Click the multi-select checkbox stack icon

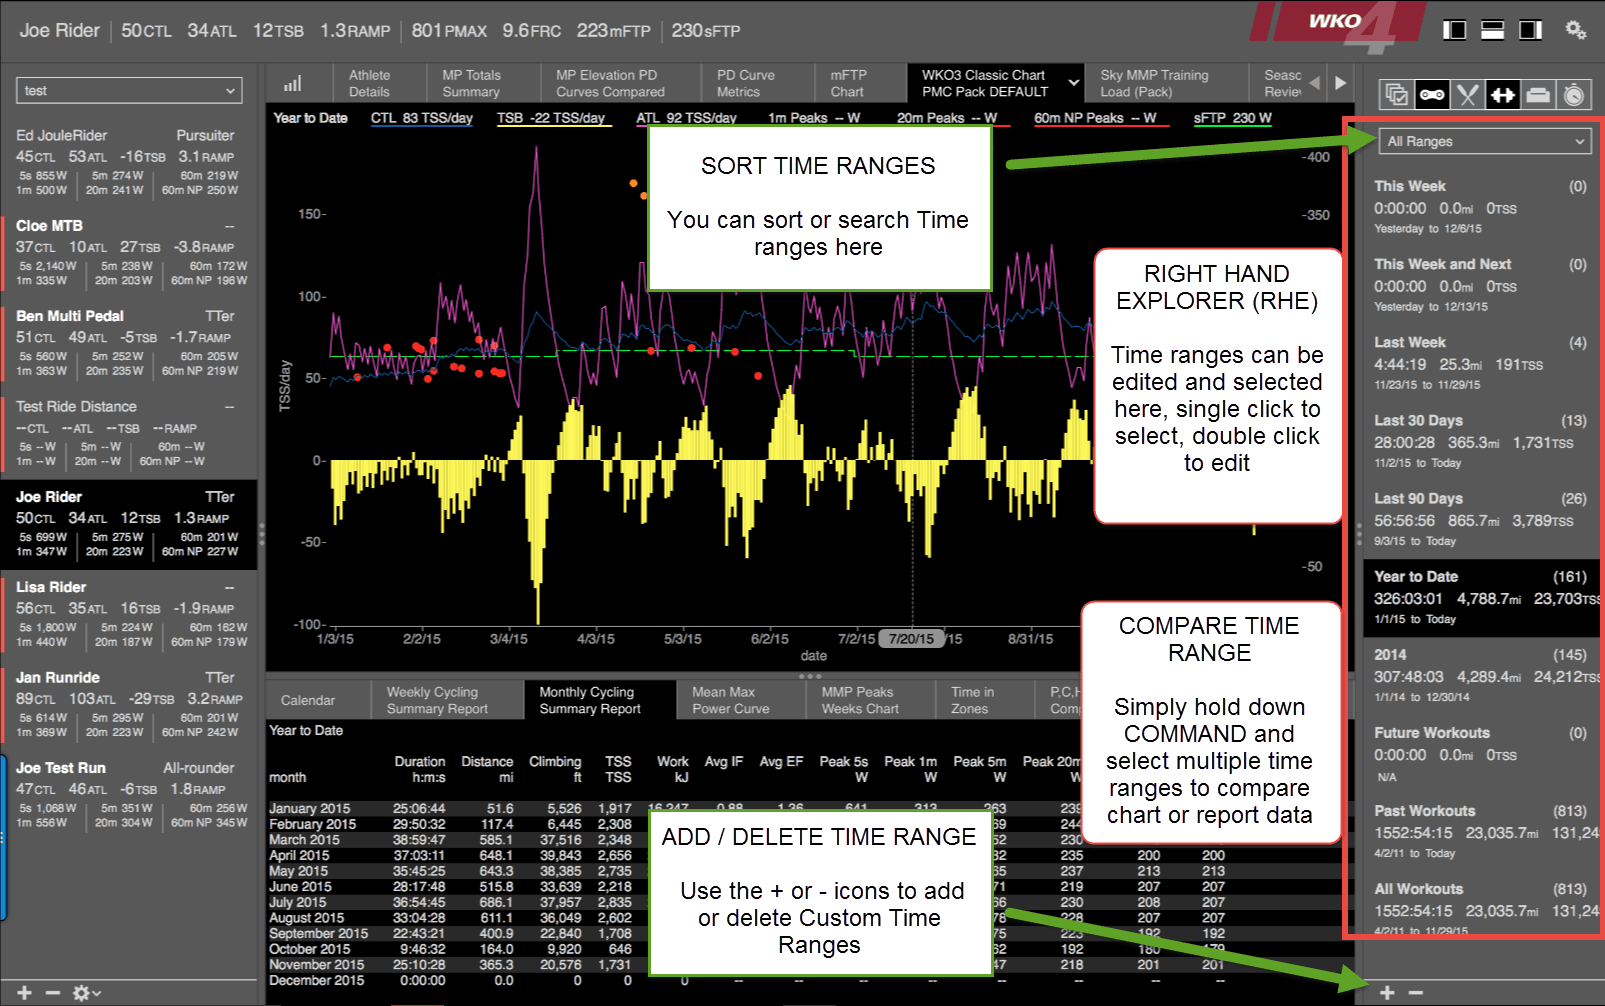click(1396, 95)
